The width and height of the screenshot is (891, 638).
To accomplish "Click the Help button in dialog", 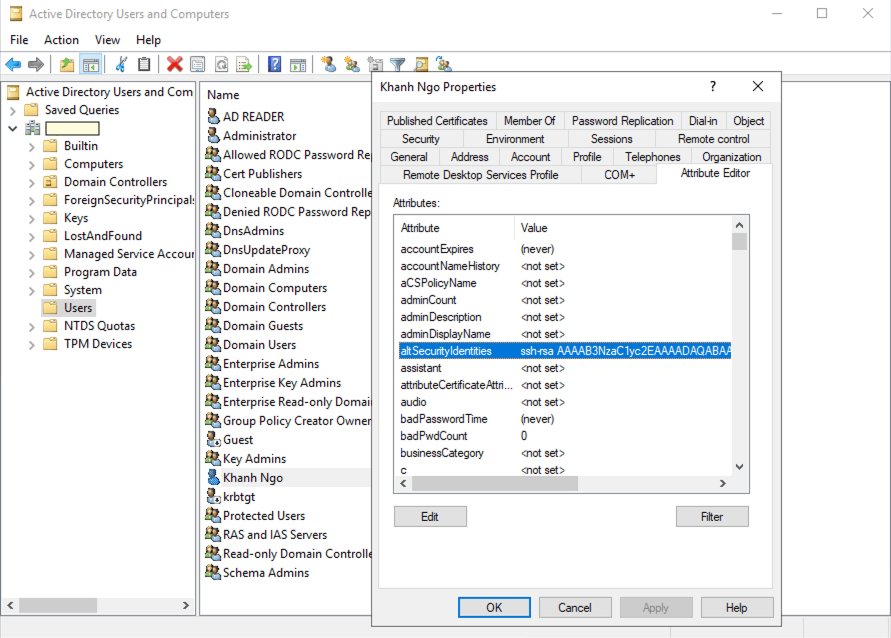I will click(737, 607).
